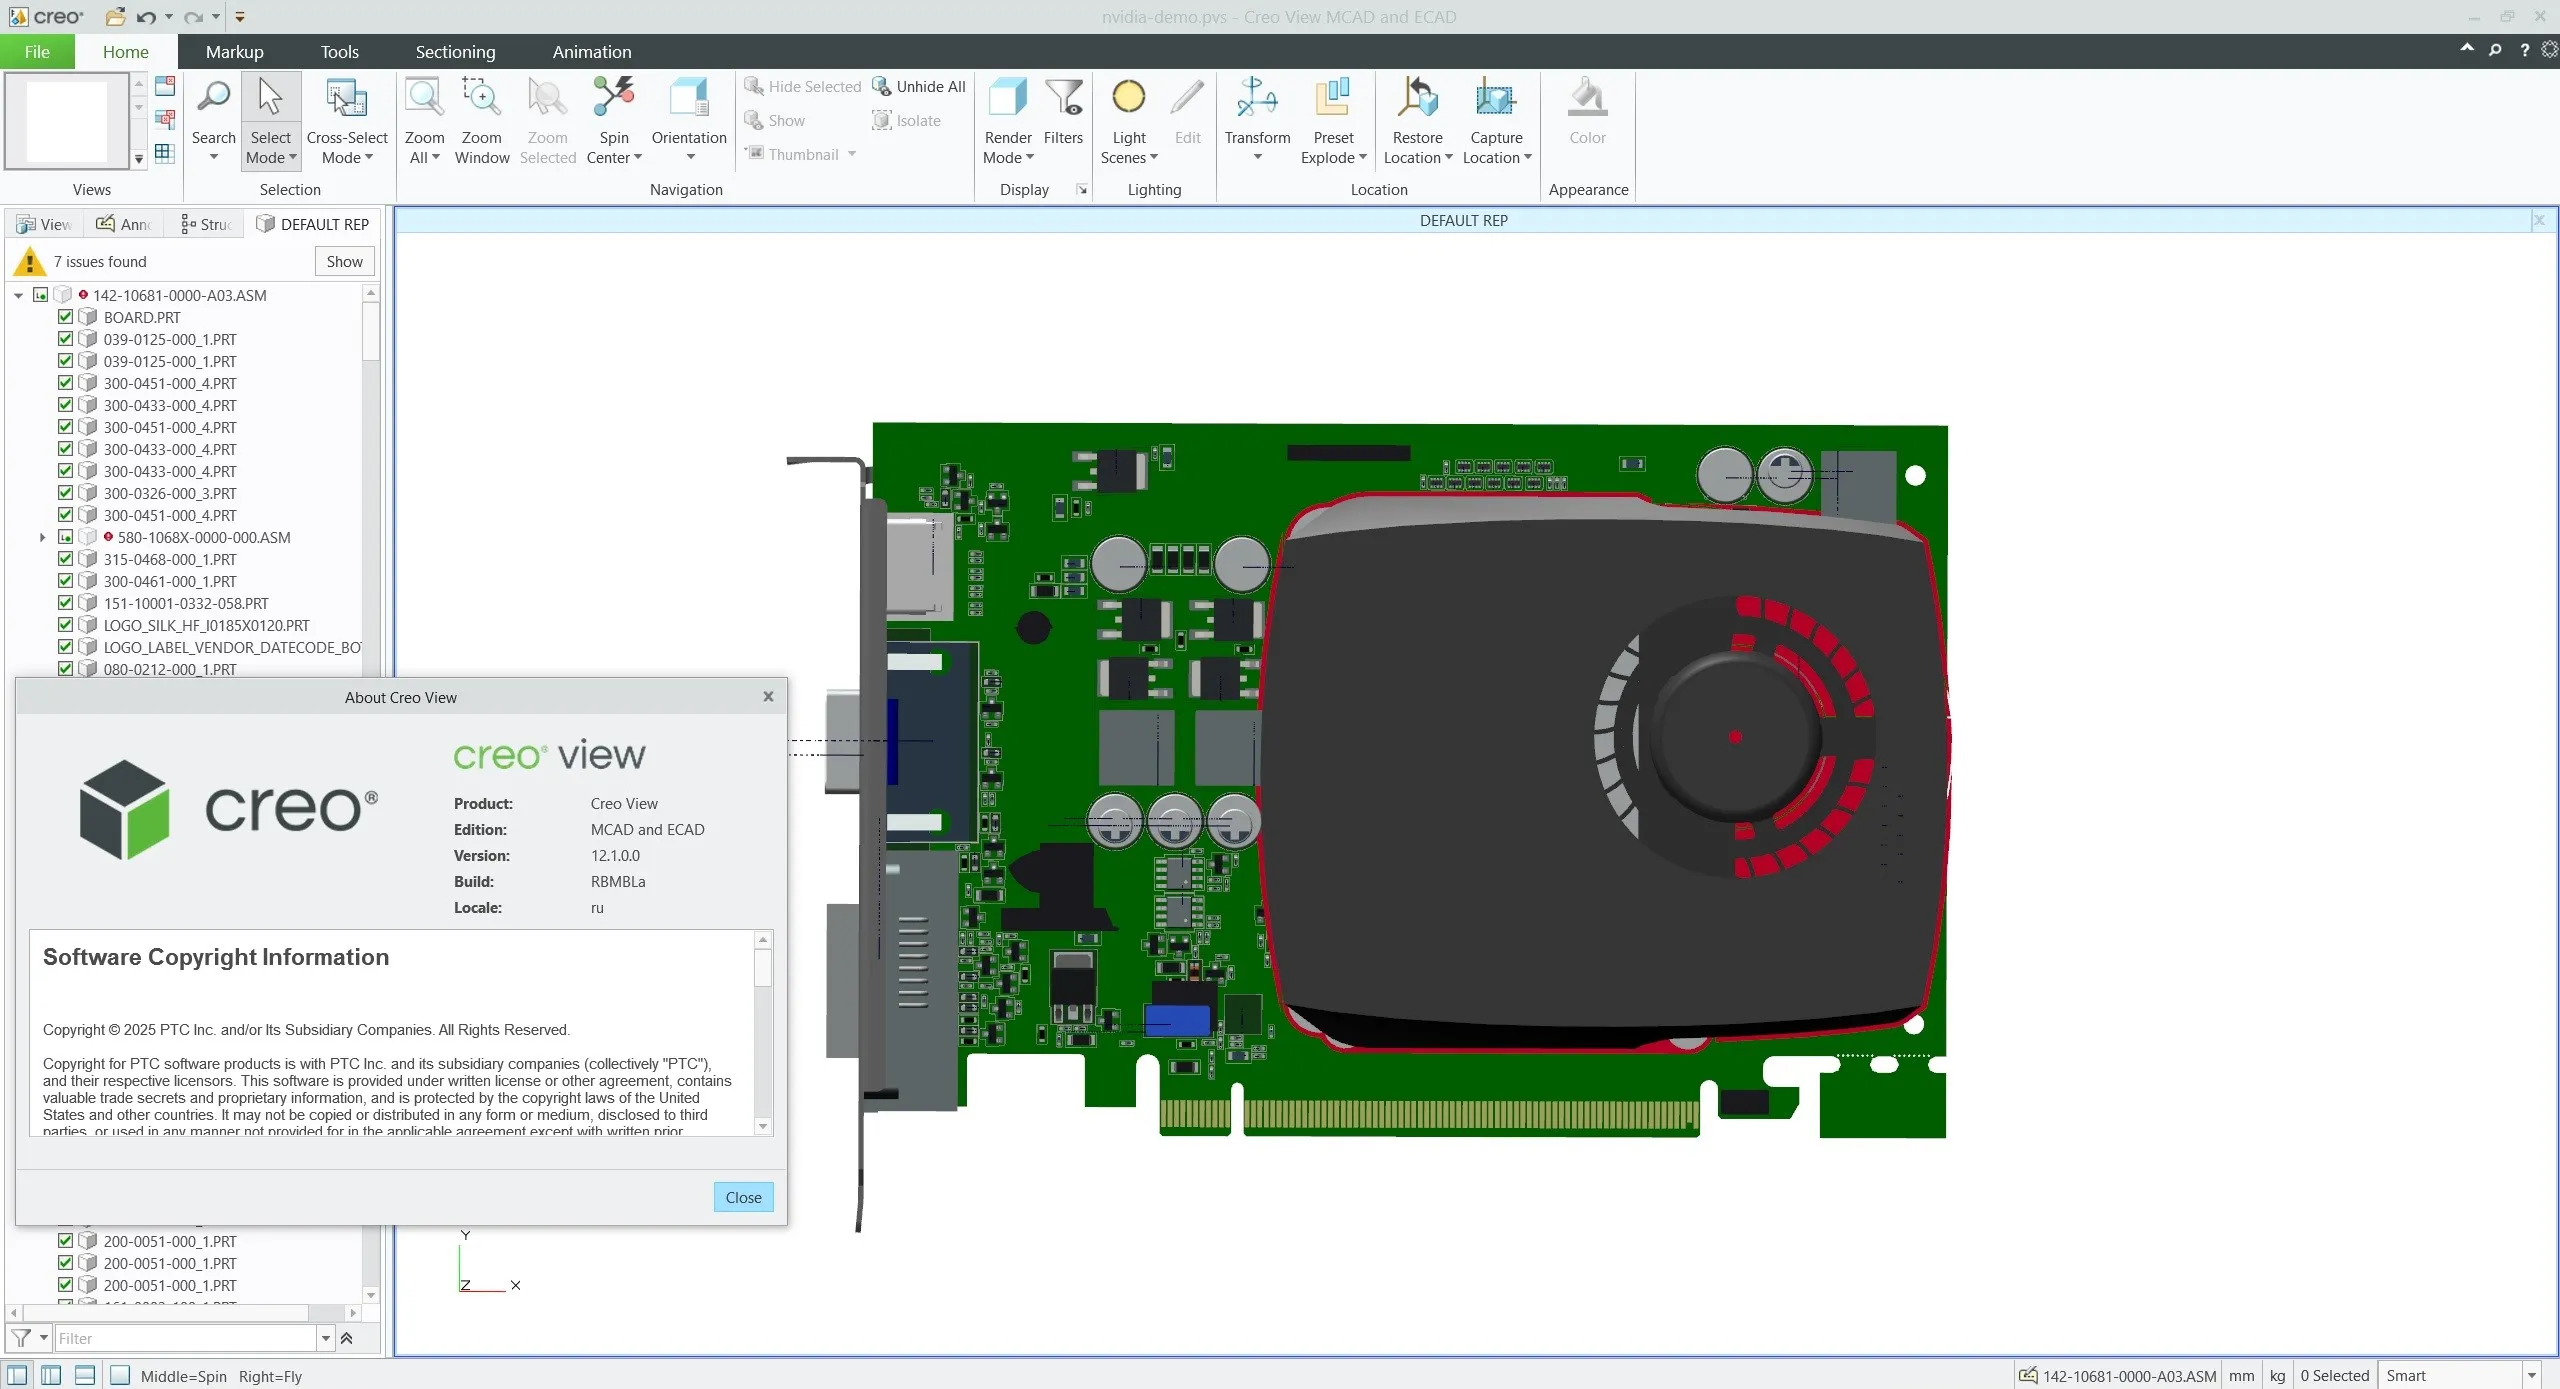Screen dimensions: 2560x1389
Task: Expand the 580-1068X-0000-000.ASM tree node
Action: click(42, 538)
